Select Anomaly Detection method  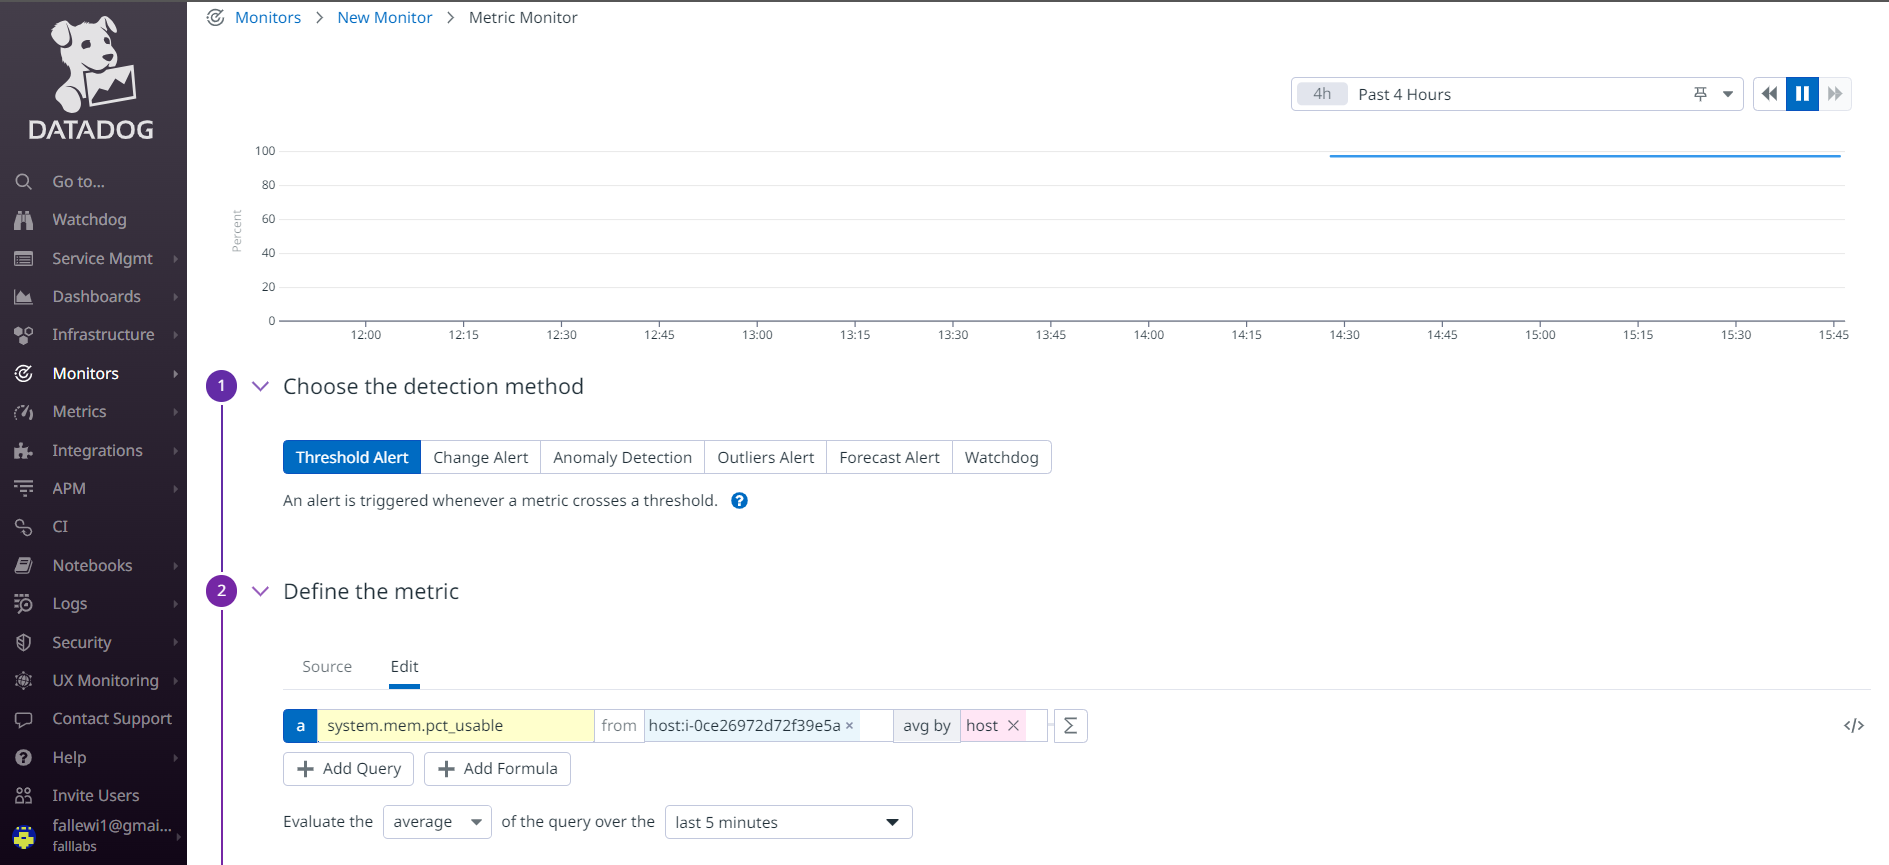pos(623,457)
